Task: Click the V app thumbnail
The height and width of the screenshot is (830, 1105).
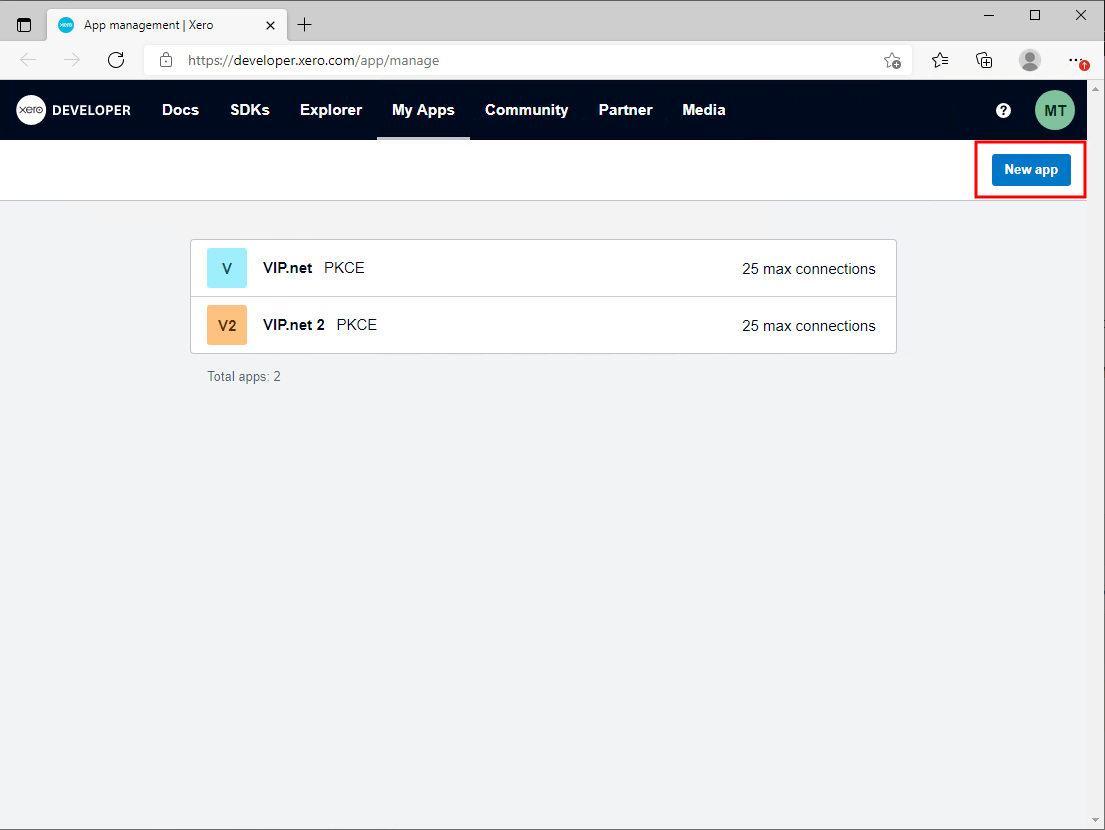Action: [x=227, y=268]
